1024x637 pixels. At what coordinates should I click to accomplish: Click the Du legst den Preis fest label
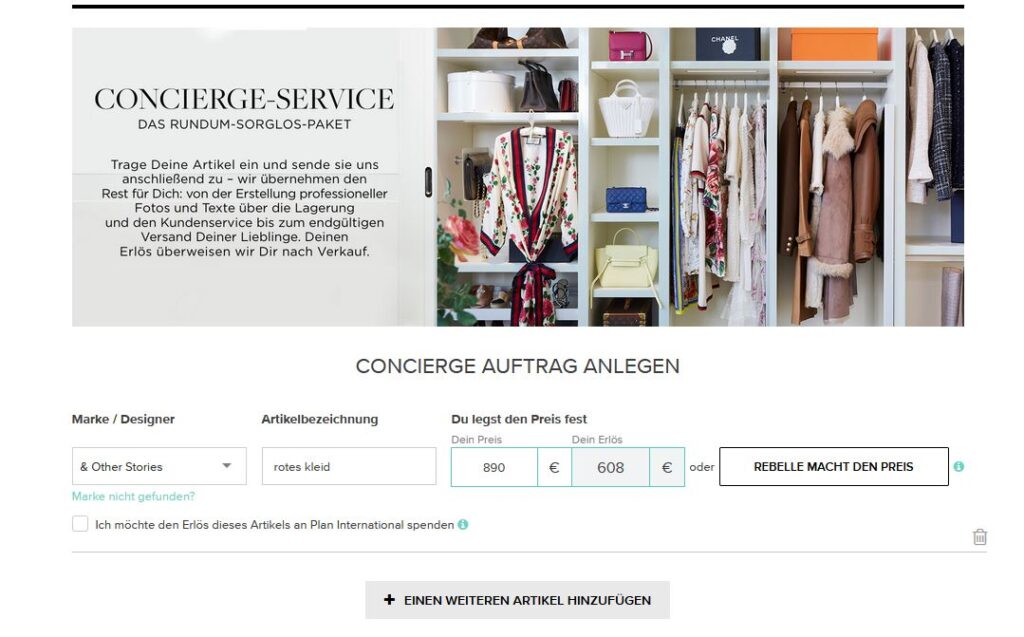click(x=519, y=419)
